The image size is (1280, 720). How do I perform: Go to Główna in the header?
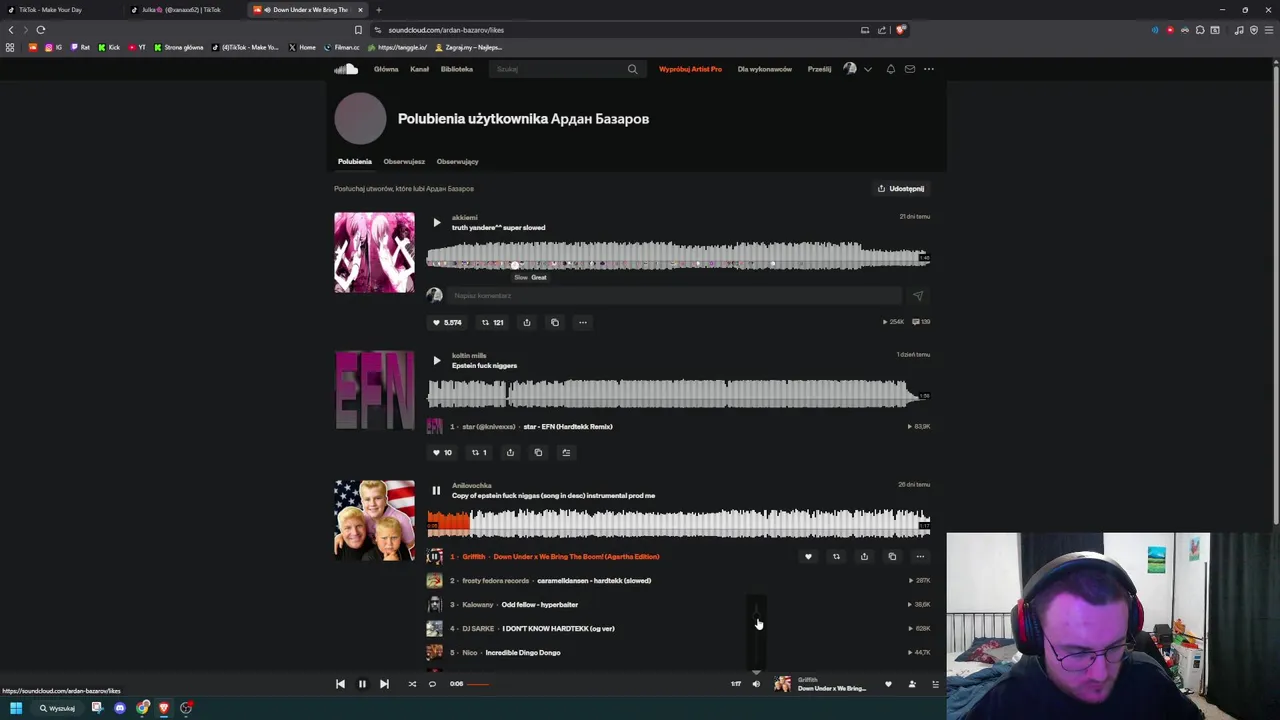click(x=386, y=69)
